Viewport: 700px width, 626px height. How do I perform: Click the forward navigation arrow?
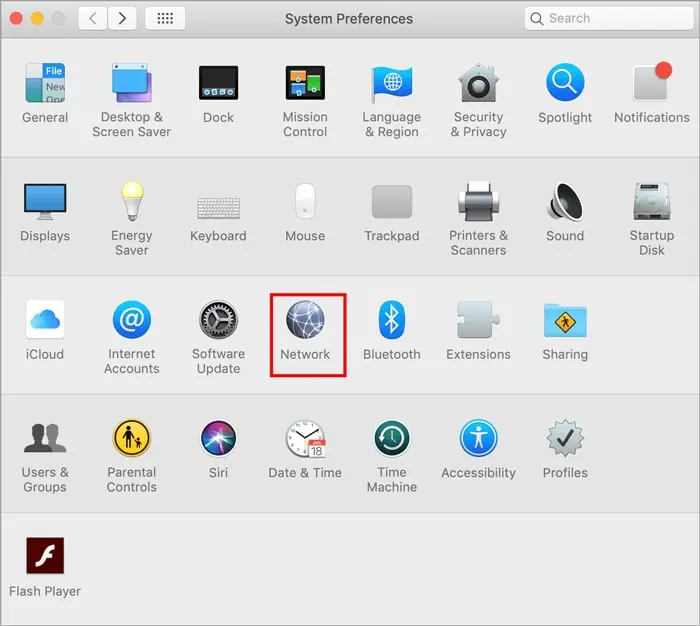pyautogui.click(x=122, y=18)
